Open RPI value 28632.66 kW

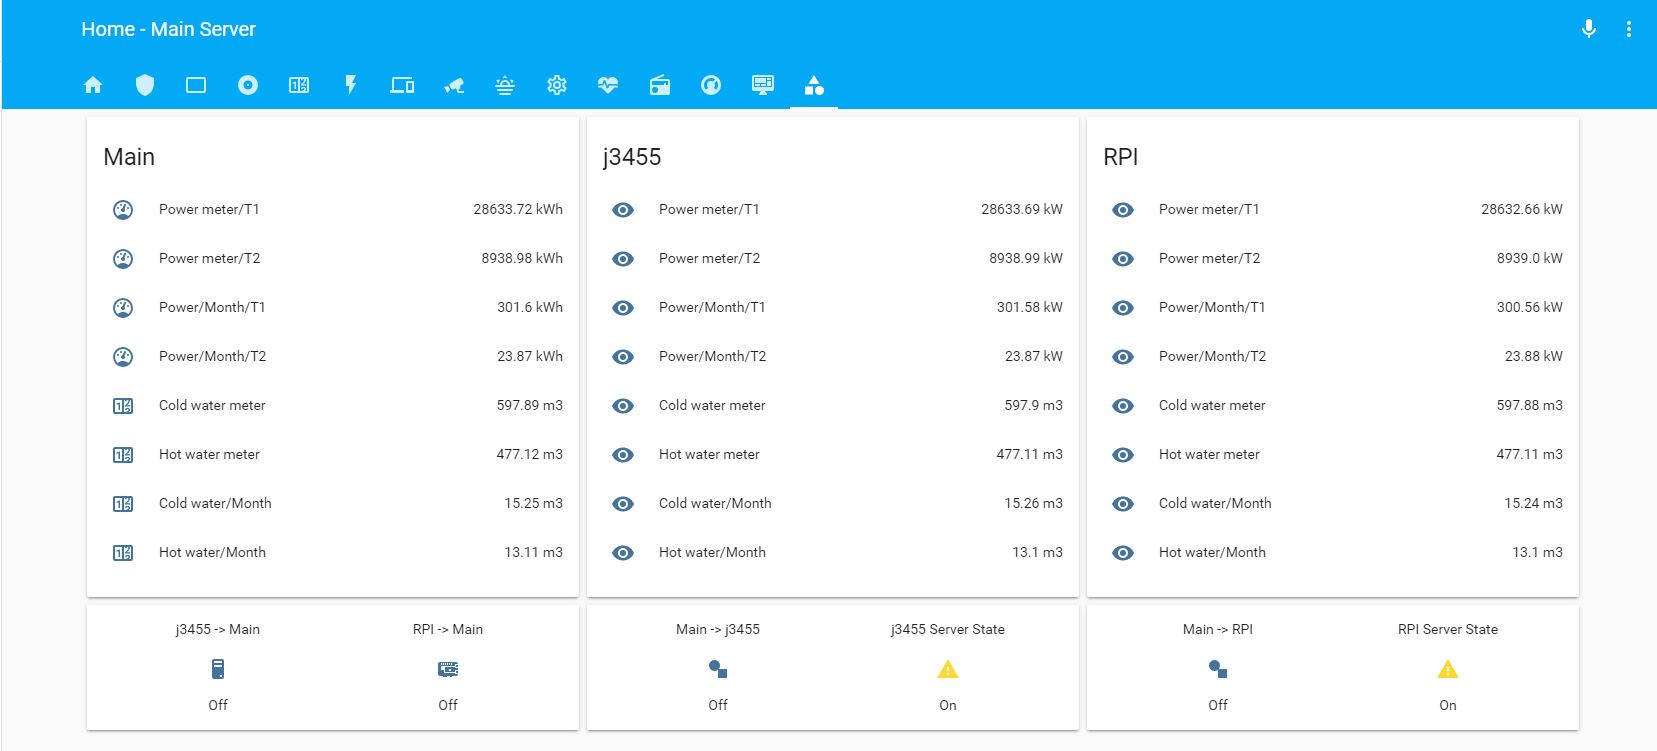tap(1522, 209)
